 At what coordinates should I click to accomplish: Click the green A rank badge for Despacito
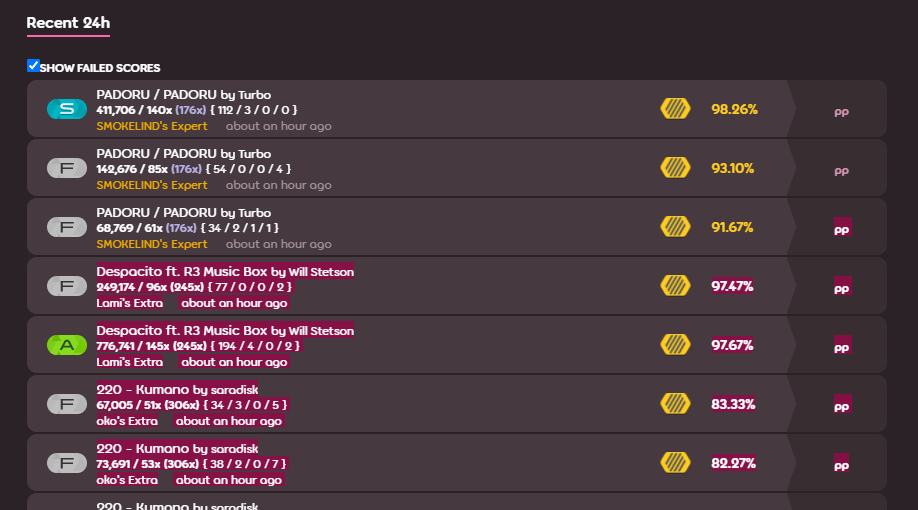point(67,345)
